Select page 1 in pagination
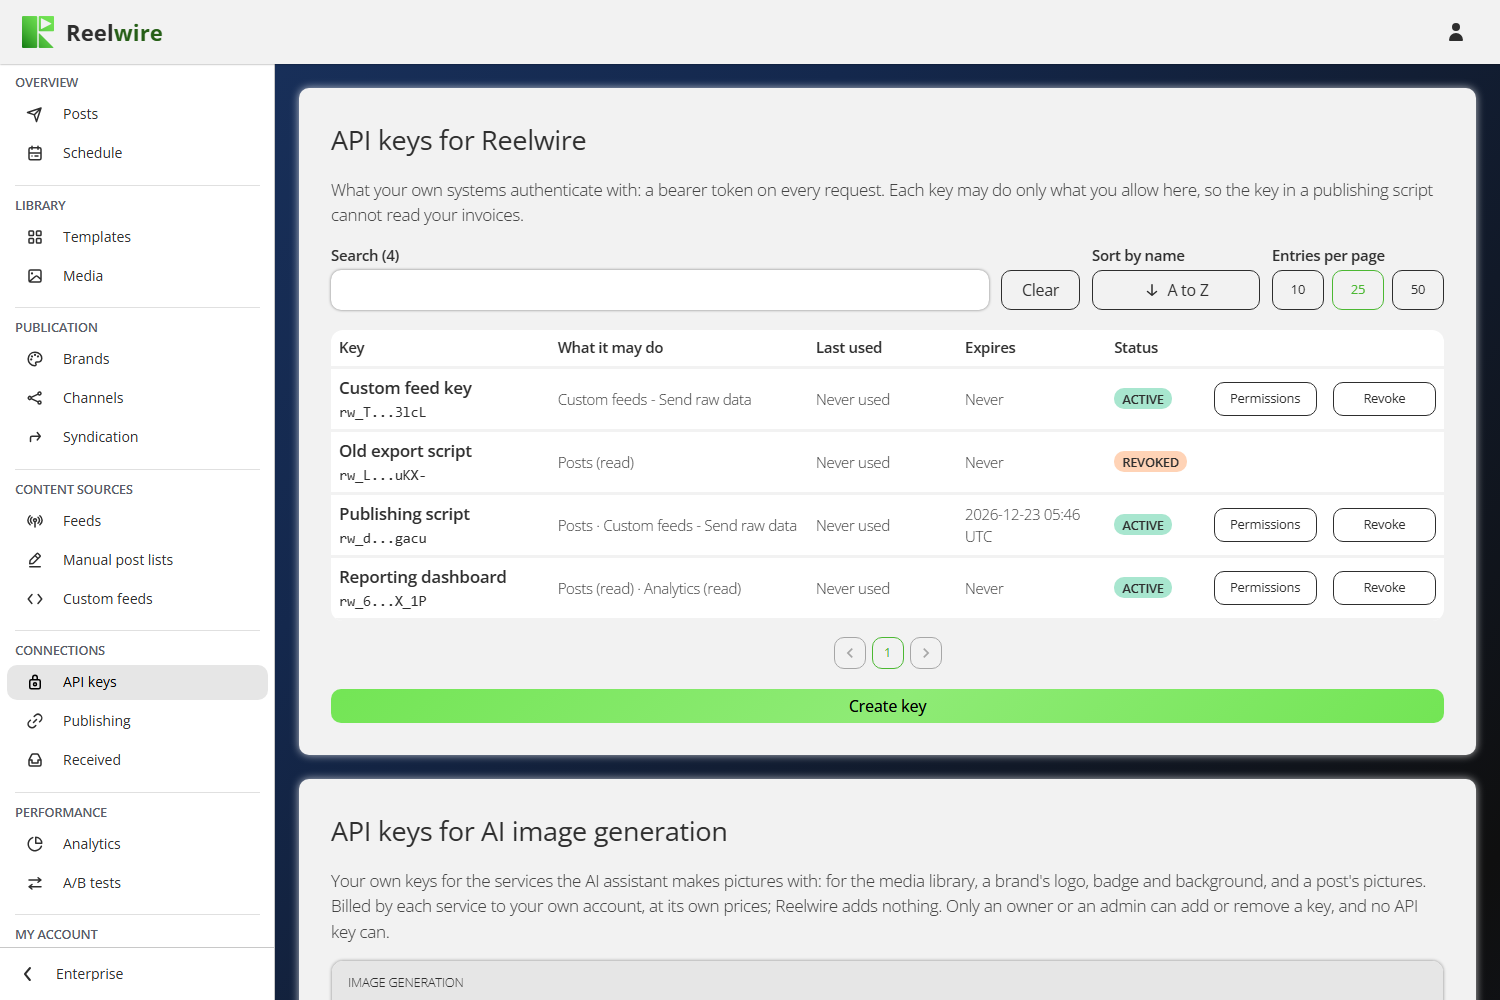The image size is (1500, 1000). point(888,653)
